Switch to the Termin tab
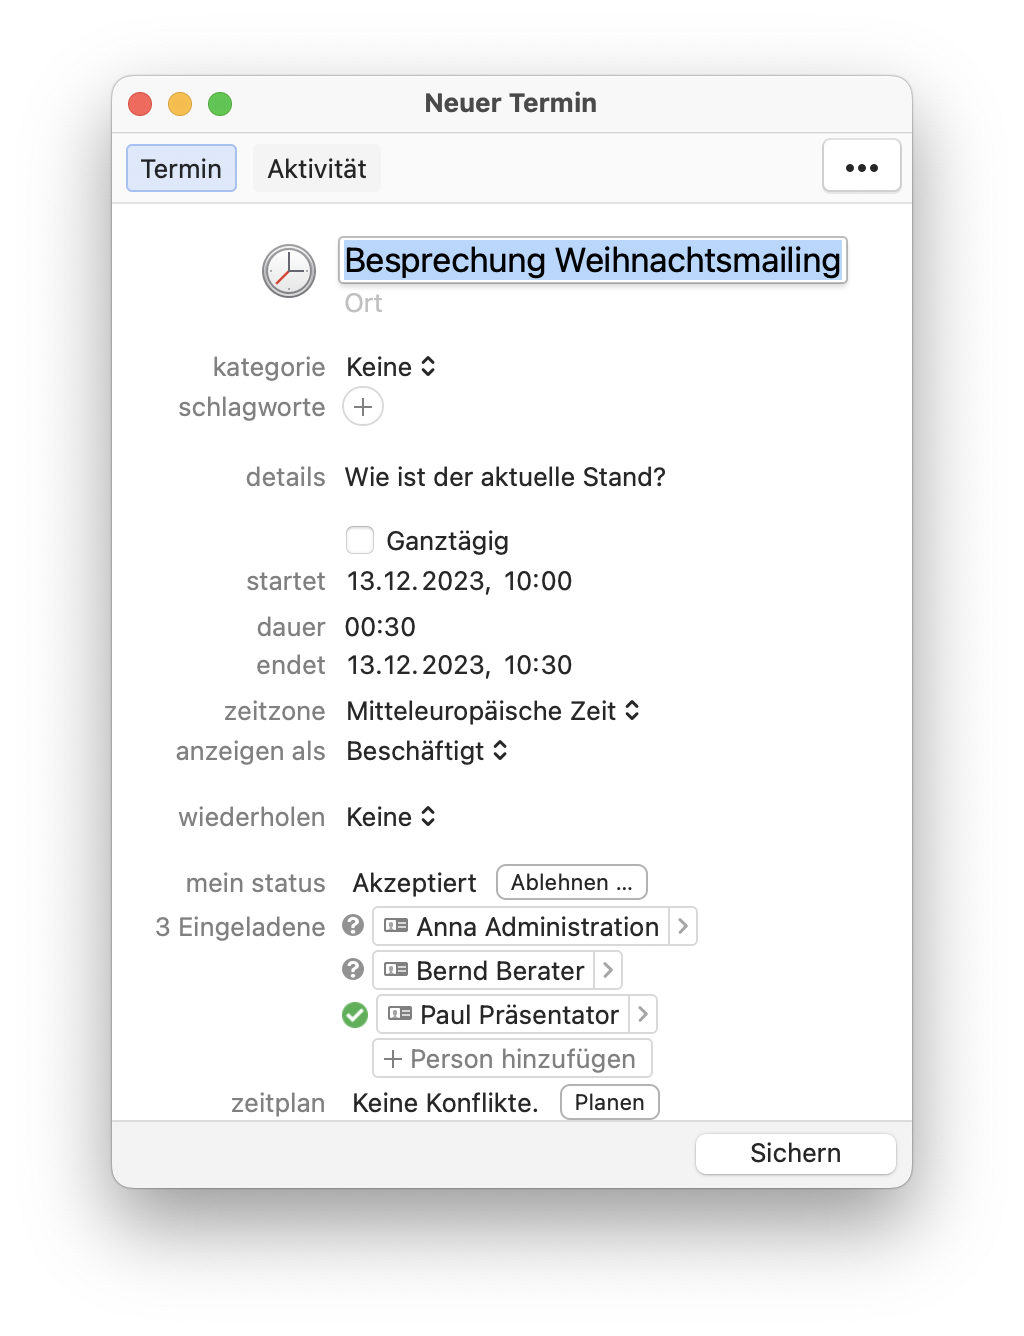This screenshot has height=1336, width=1024. 181,168
